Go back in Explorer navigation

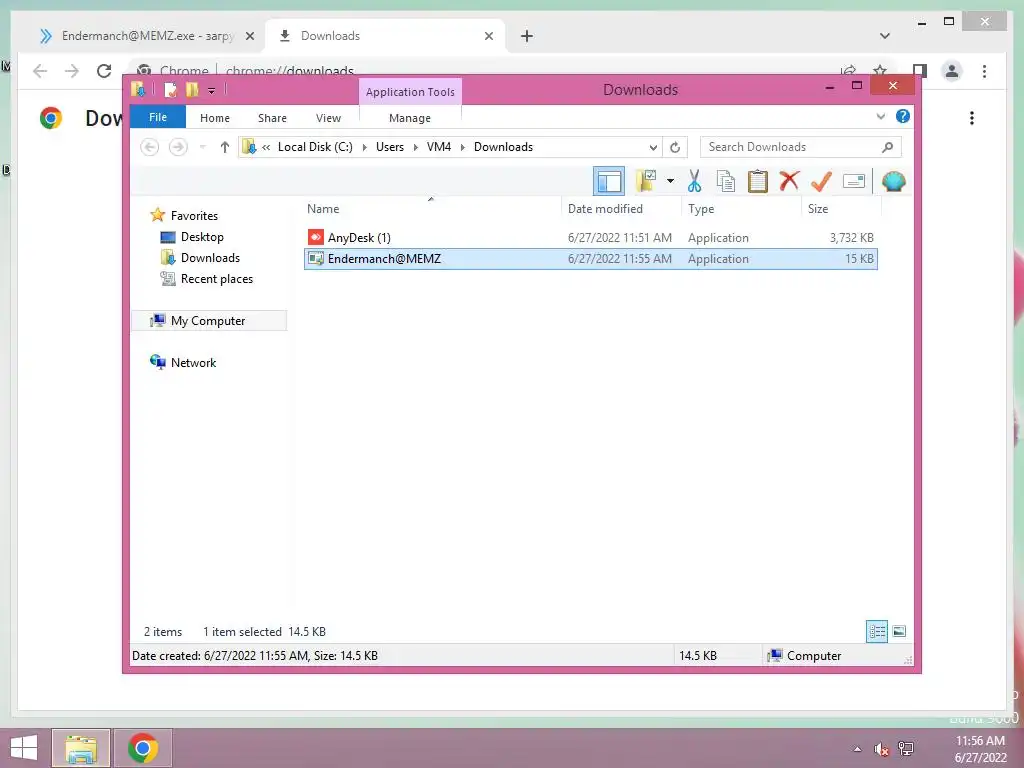pyautogui.click(x=150, y=147)
